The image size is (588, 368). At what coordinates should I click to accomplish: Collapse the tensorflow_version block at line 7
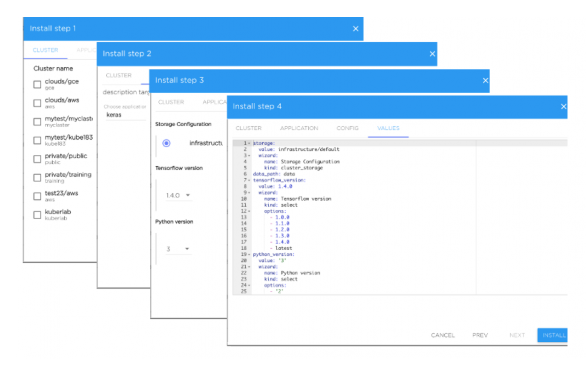coord(249,180)
